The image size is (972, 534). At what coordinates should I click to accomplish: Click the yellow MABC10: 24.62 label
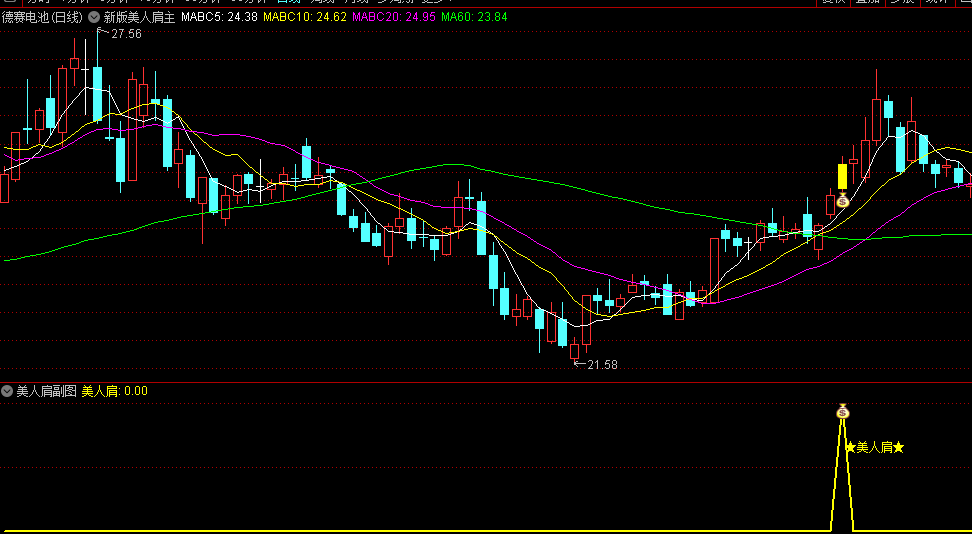click(305, 17)
